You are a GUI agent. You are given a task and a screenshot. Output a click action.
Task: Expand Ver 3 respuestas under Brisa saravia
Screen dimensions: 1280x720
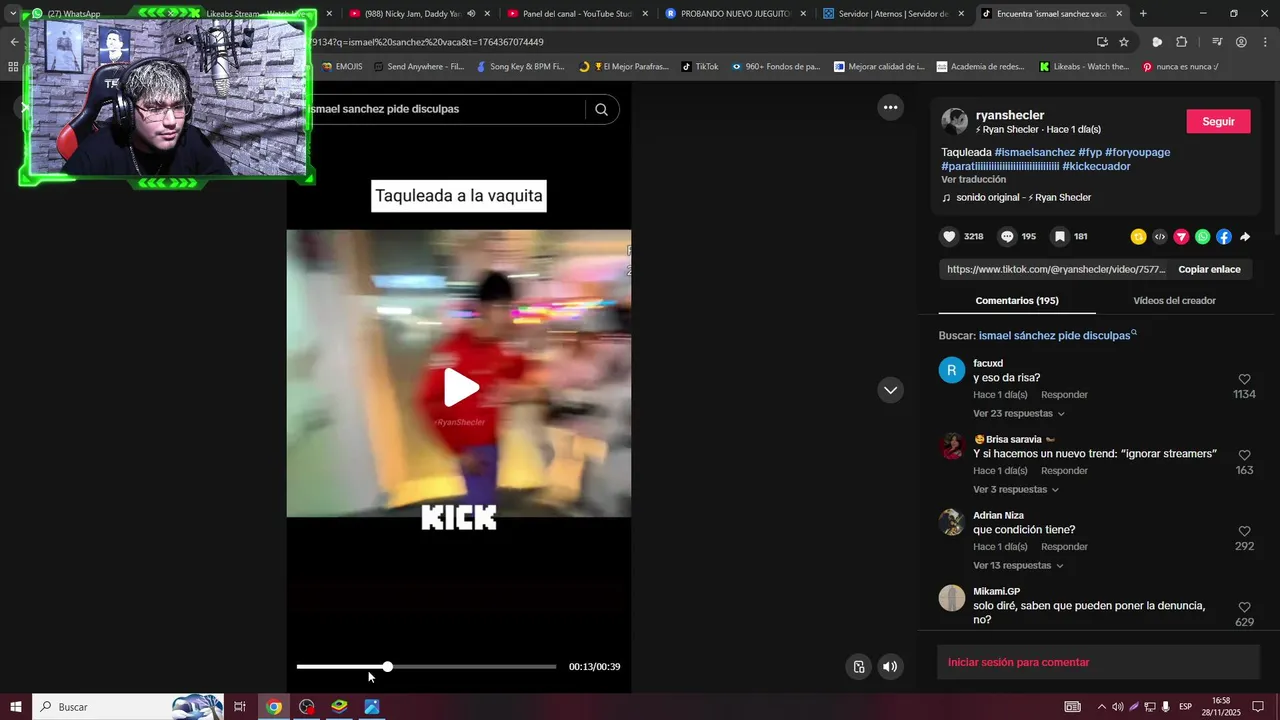point(1016,490)
